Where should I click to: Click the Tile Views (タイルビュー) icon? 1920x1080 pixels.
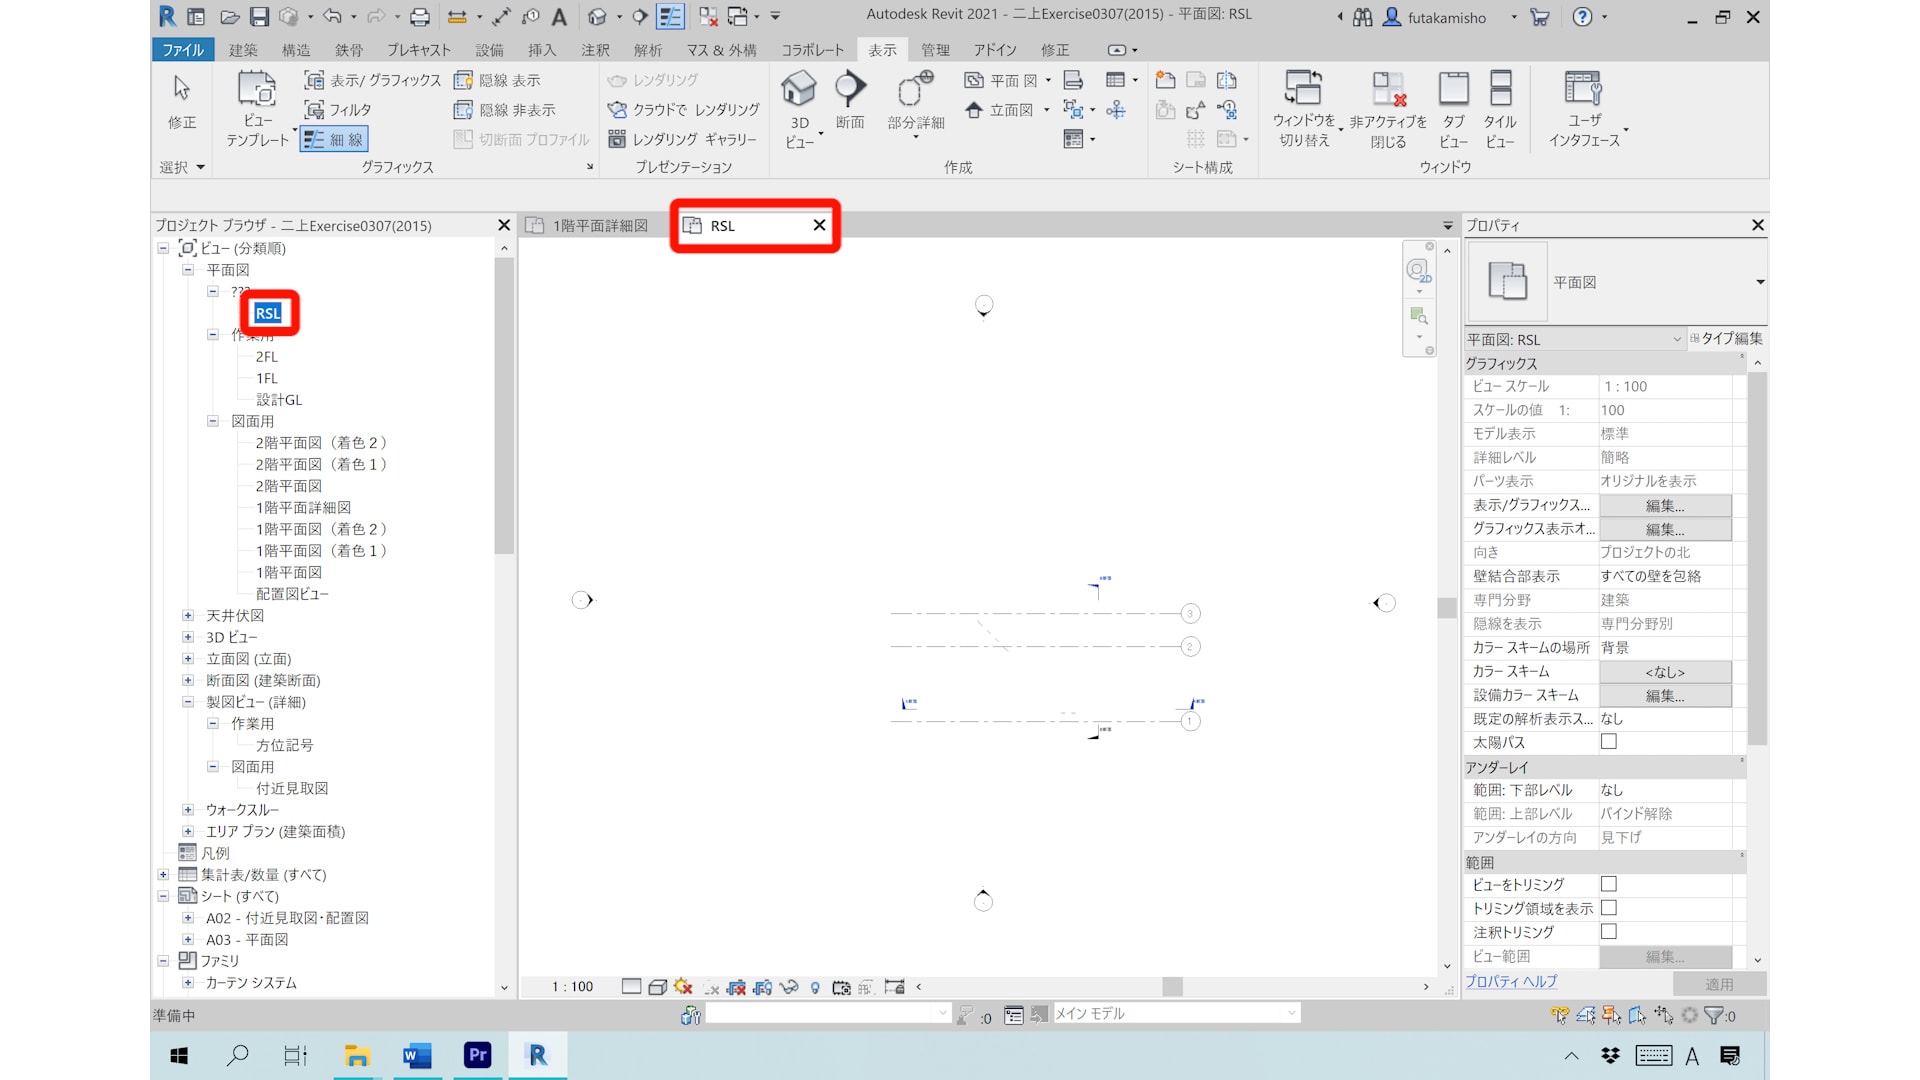click(x=1500, y=89)
